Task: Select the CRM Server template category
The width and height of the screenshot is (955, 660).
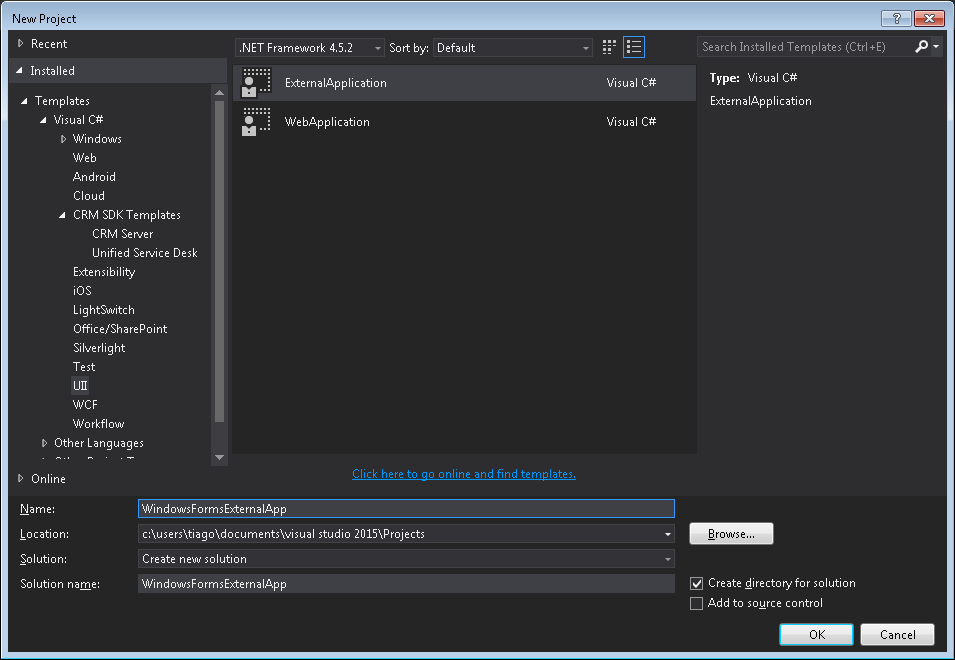Action: click(122, 234)
